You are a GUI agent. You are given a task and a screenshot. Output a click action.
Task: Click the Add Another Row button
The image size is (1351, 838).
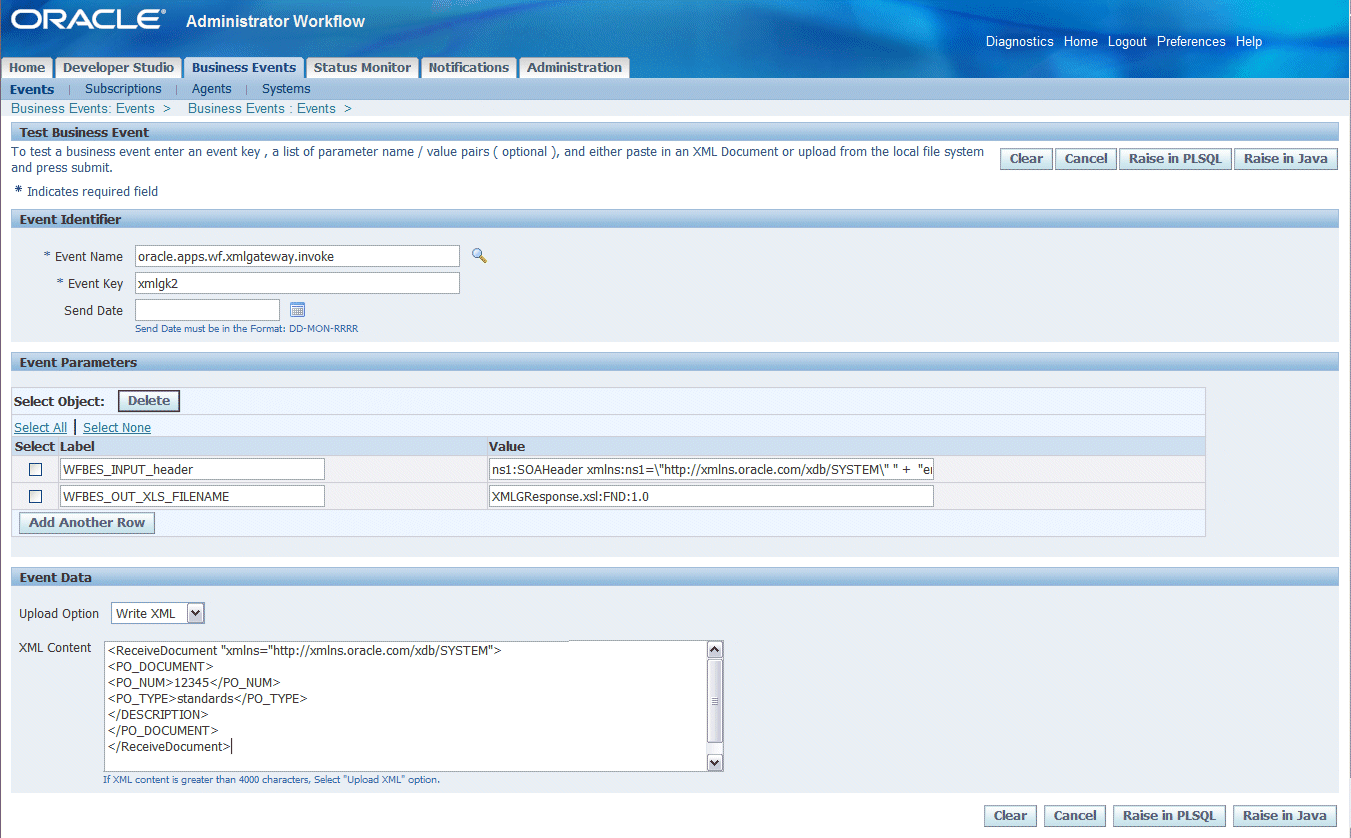click(x=87, y=522)
